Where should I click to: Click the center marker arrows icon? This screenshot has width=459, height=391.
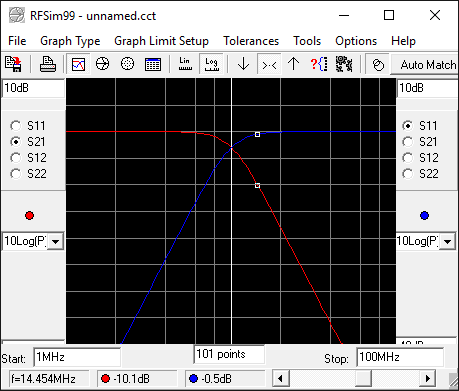point(269,64)
